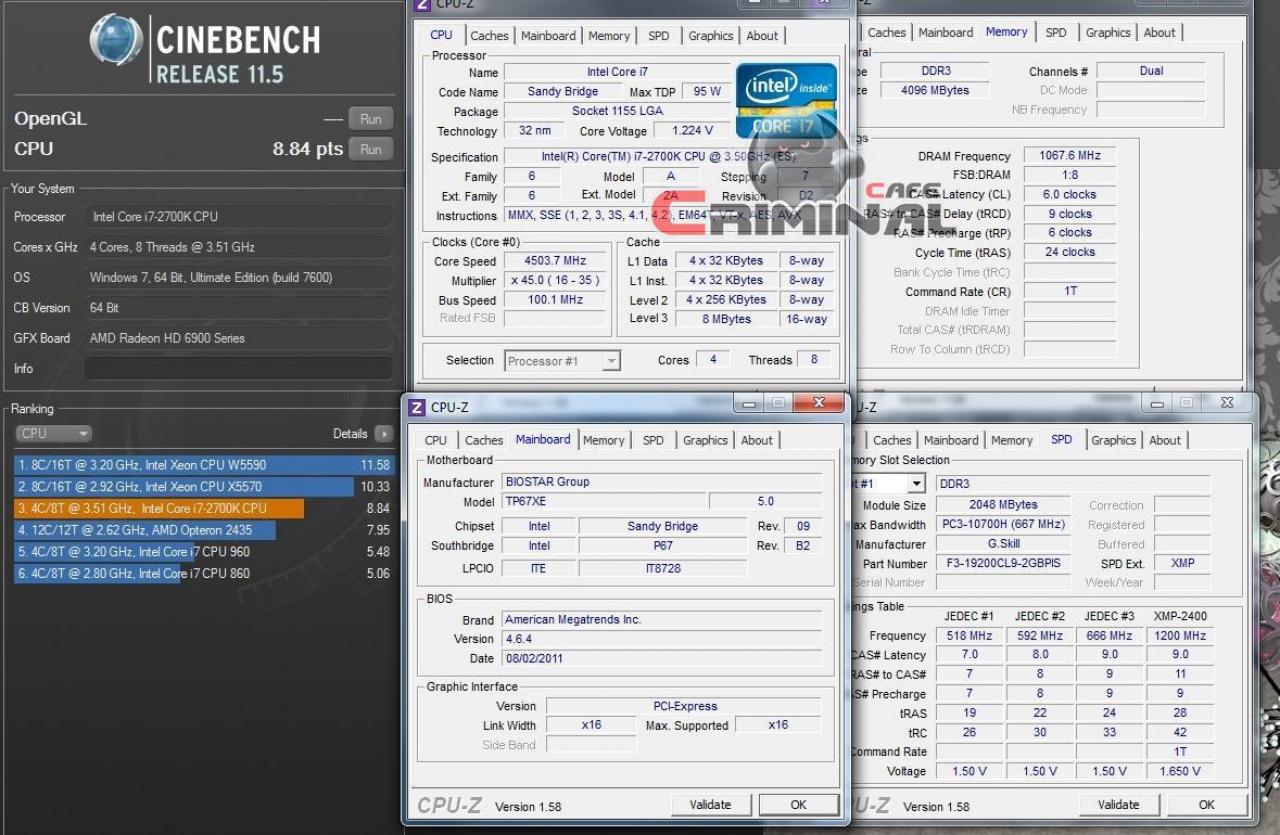Select Xeon X5570 ranking row scoring 10.33
This screenshot has width=1280, height=835.
click(x=204, y=487)
